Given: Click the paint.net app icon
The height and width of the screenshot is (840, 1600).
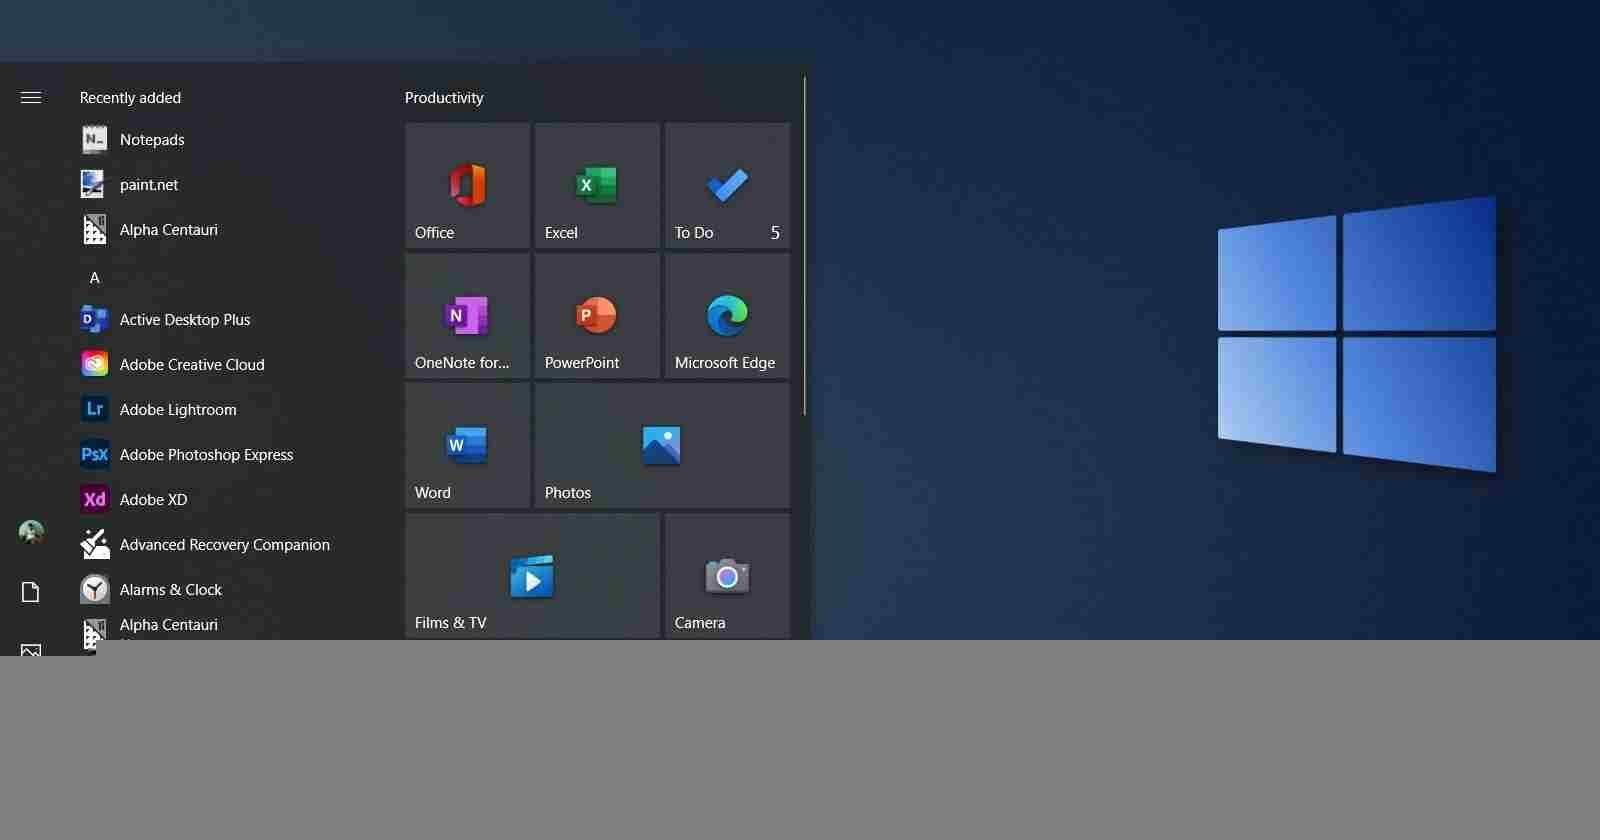Looking at the screenshot, I should click(x=94, y=184).
